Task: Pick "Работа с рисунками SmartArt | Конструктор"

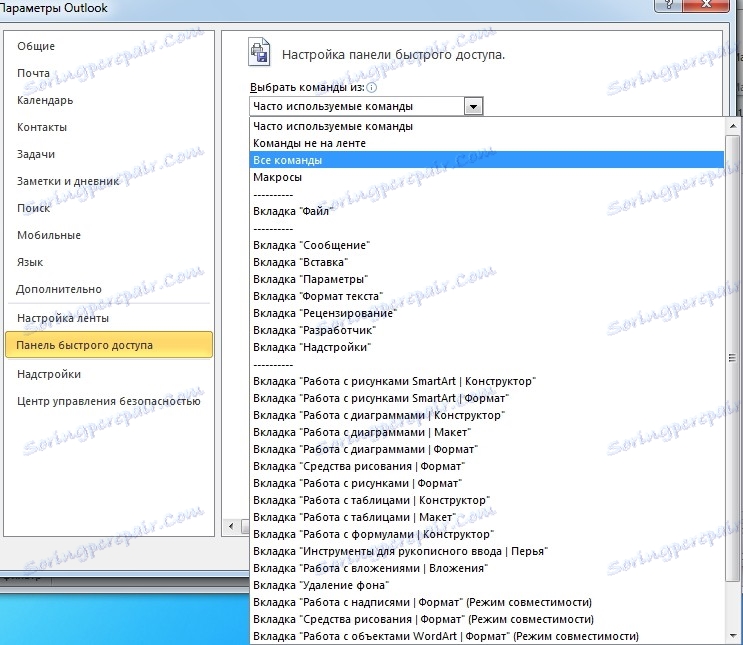Action: [487, 382]
